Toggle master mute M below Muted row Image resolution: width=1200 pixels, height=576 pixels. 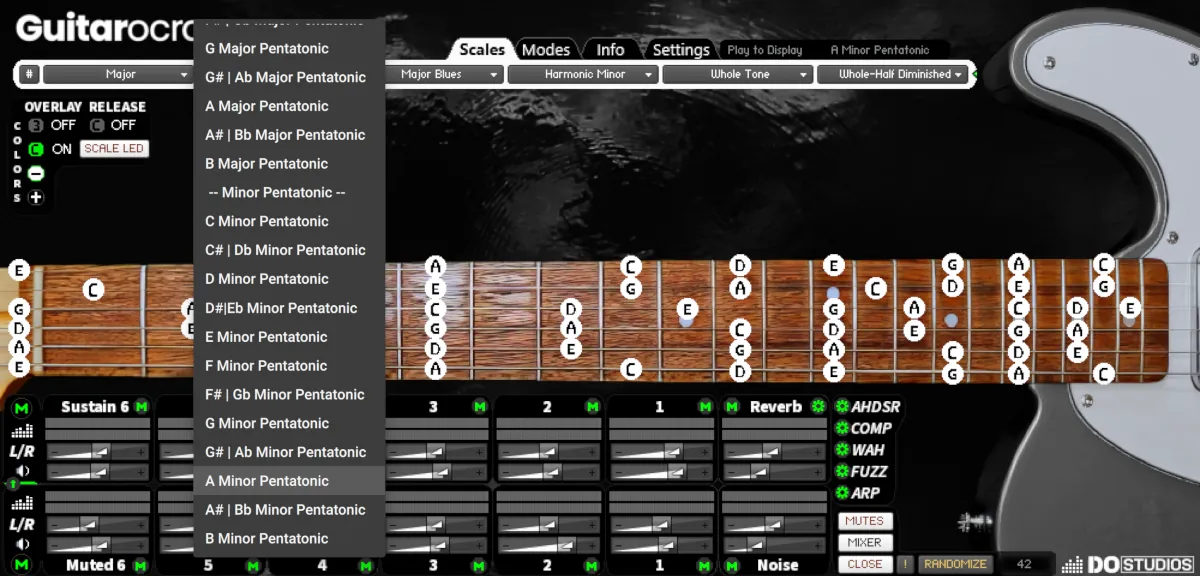point(22,565)
